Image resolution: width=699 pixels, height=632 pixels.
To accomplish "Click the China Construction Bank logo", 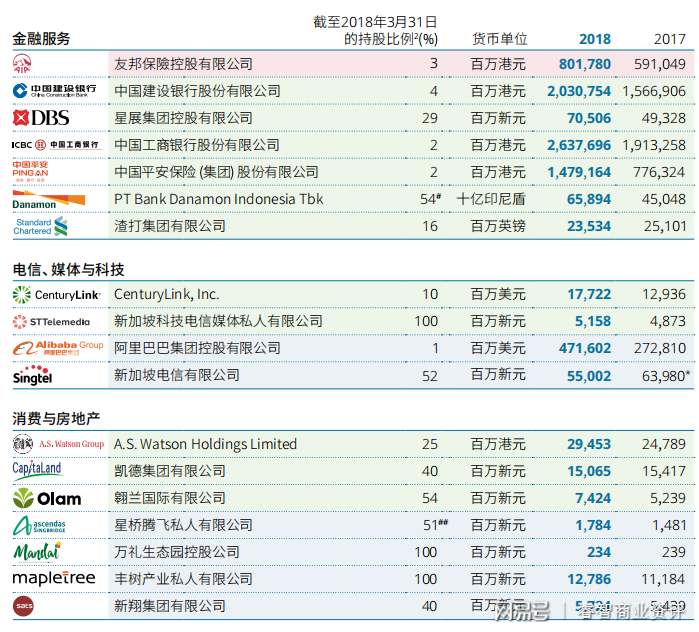I will 54,90.
